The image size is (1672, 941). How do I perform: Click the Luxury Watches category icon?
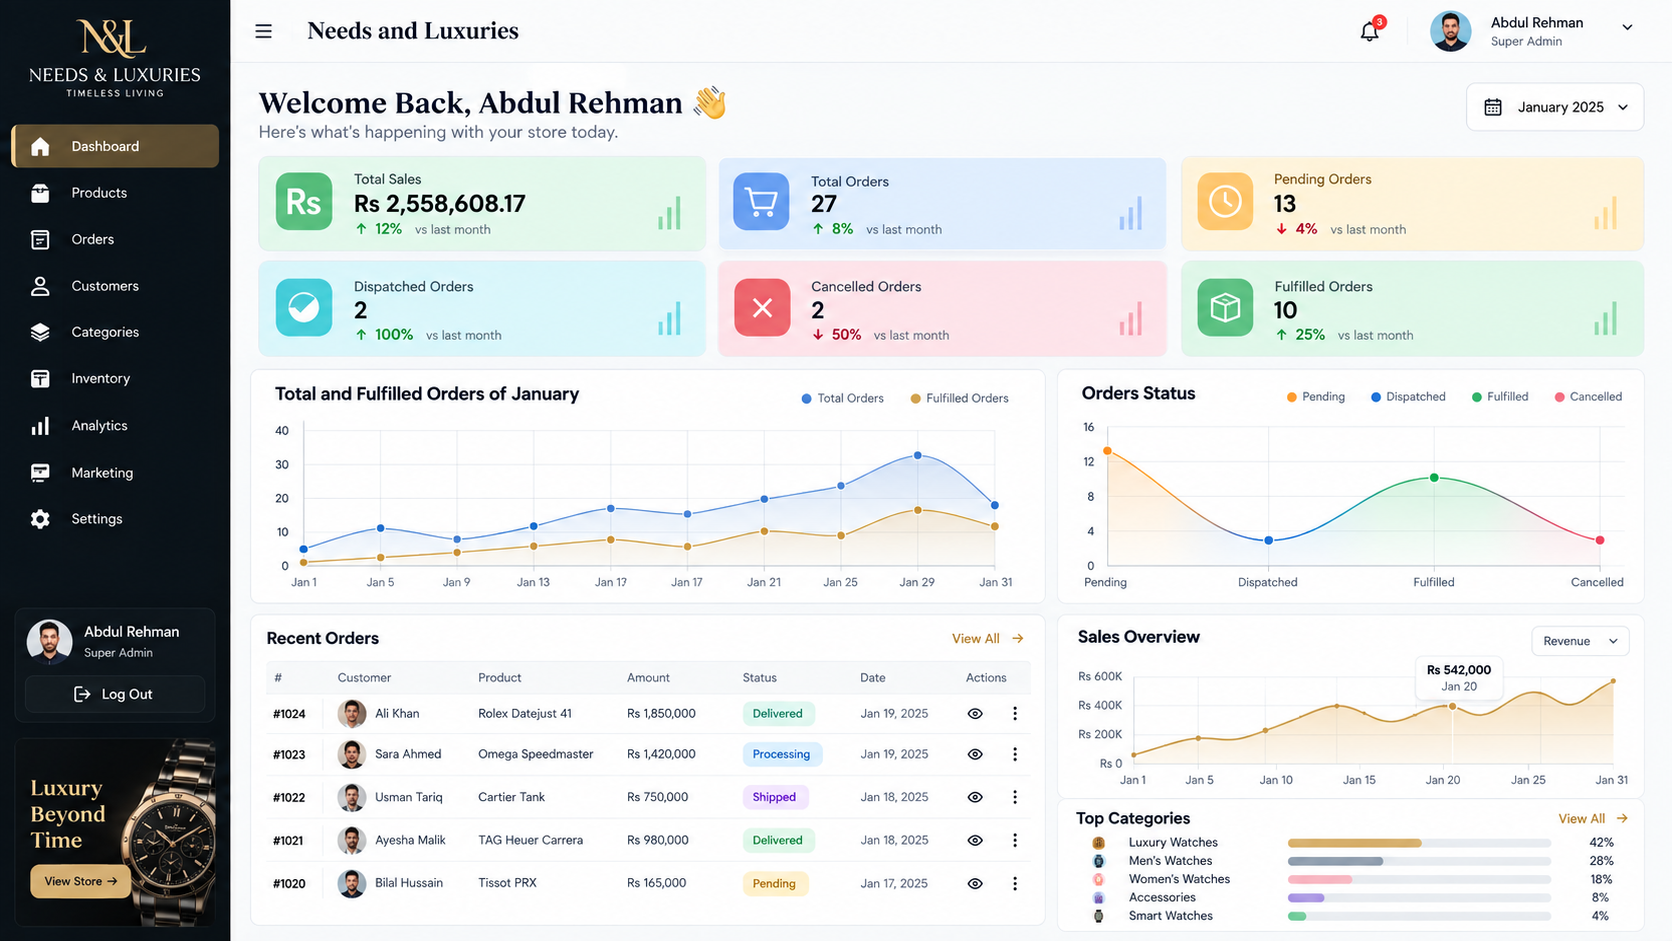(x=1099, y=842)
